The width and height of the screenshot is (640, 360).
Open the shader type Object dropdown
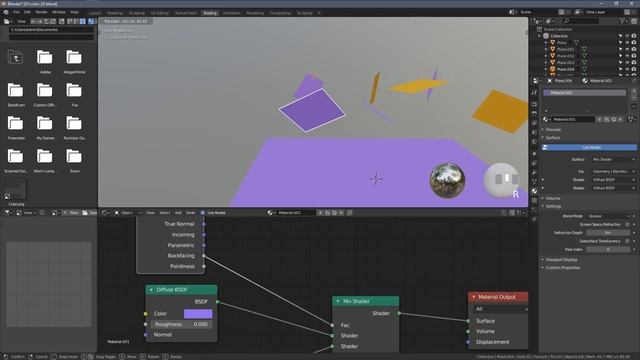(128, 213)
